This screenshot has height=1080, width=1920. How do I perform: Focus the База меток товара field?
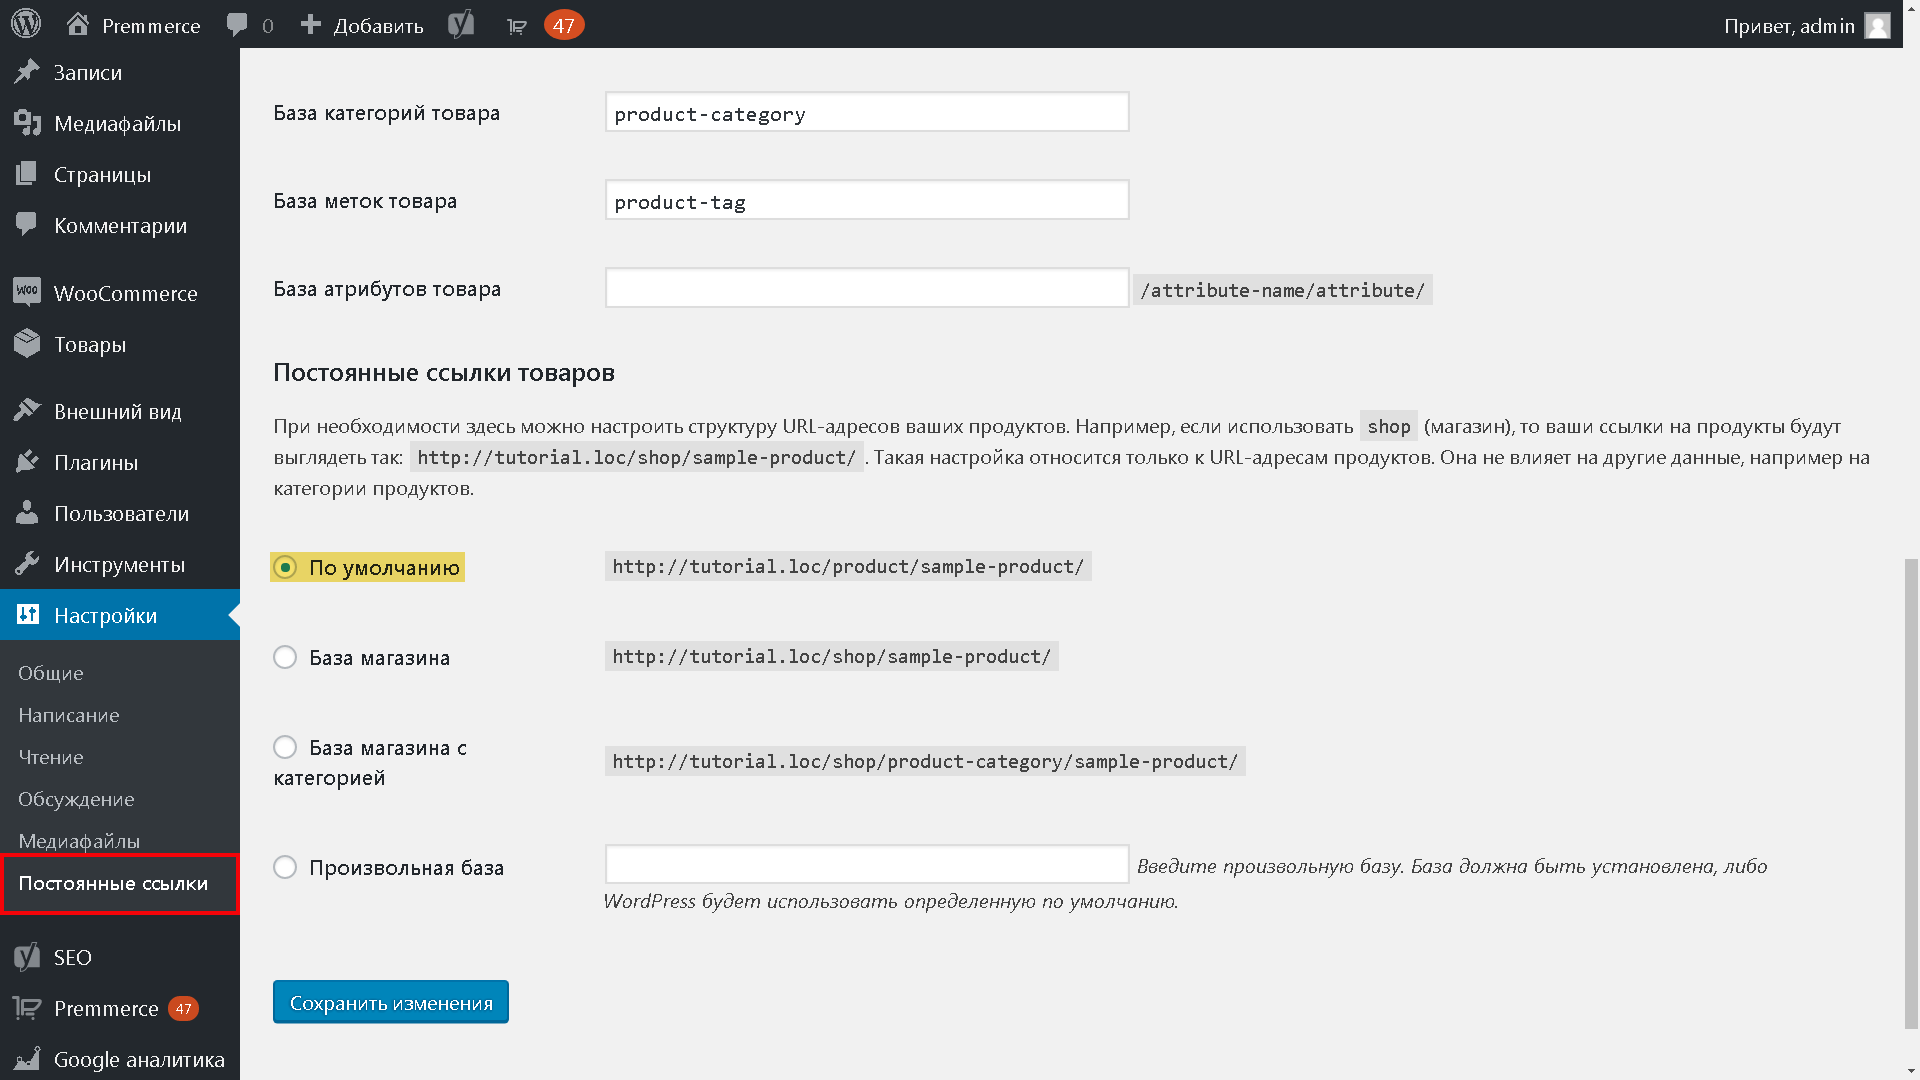point(867,200)
